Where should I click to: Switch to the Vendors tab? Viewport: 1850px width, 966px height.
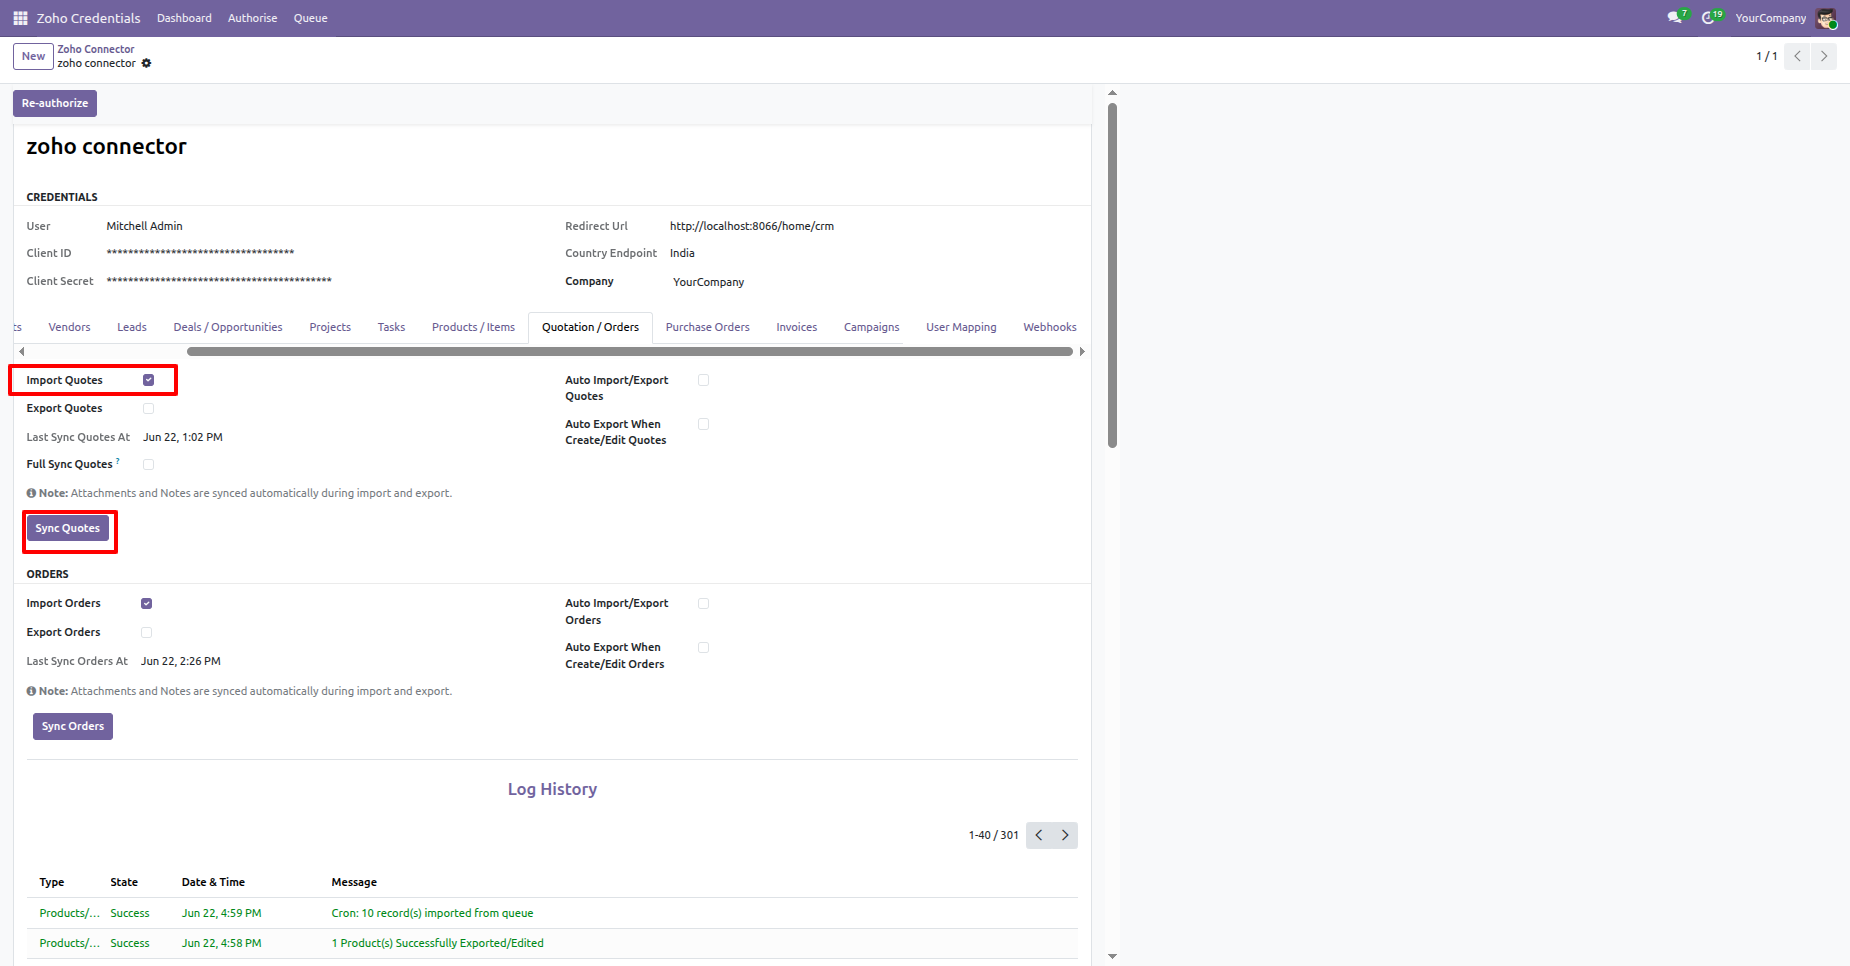pyautogui.click(x=69, y=327)
